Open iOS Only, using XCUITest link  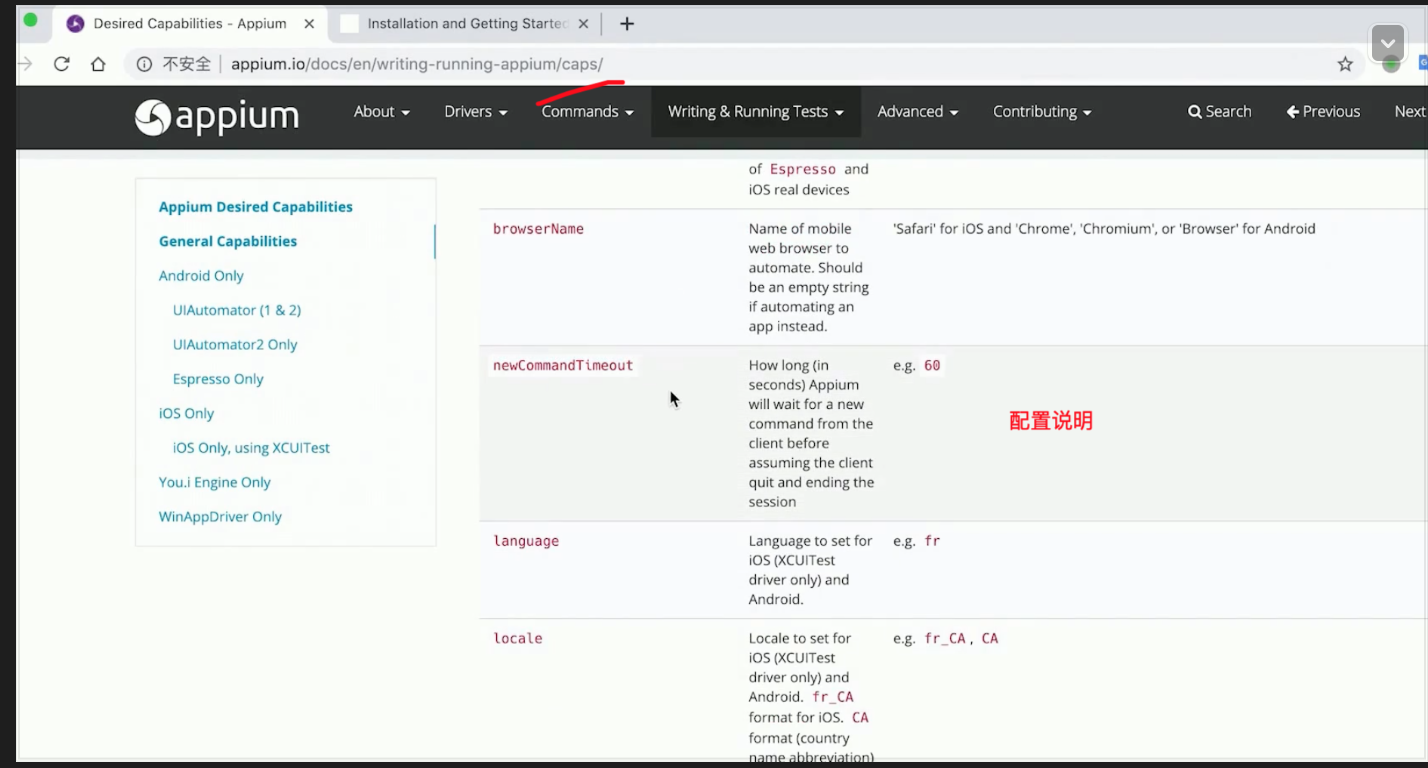click(251, 448)
